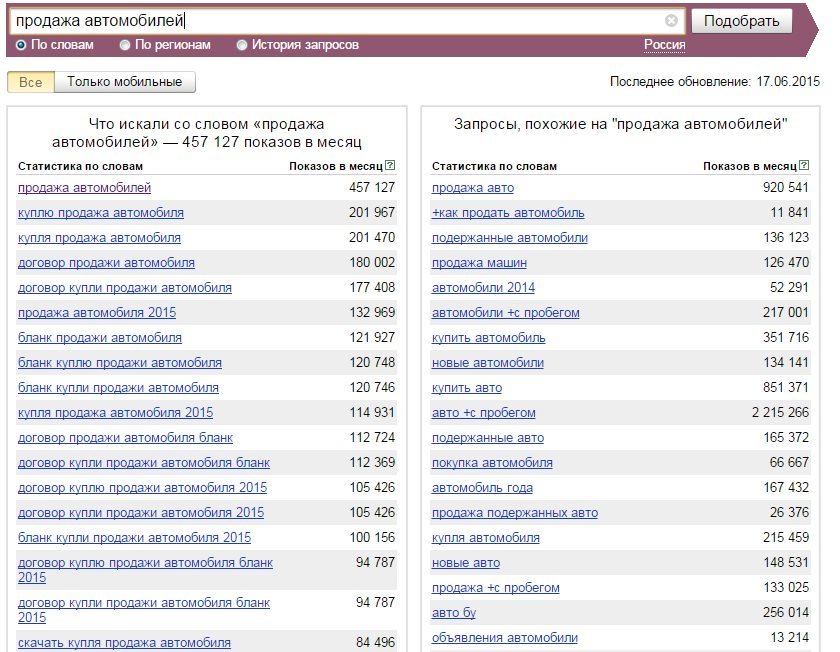Open the 'купля продажа автомобиля' link
This screenshot has width=840, height=652.
[x=99, y=237]
